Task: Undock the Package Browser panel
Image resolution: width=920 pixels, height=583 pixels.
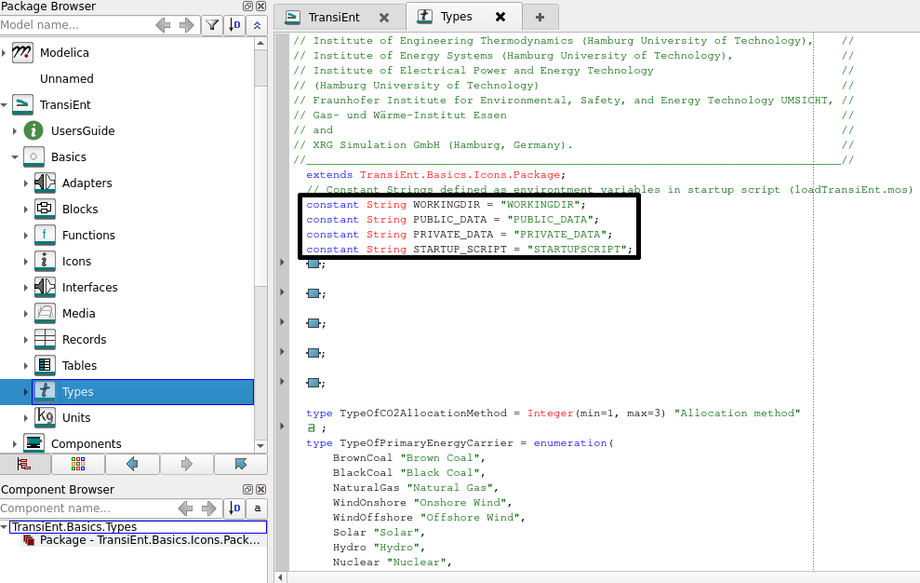Action: (248, 6)
